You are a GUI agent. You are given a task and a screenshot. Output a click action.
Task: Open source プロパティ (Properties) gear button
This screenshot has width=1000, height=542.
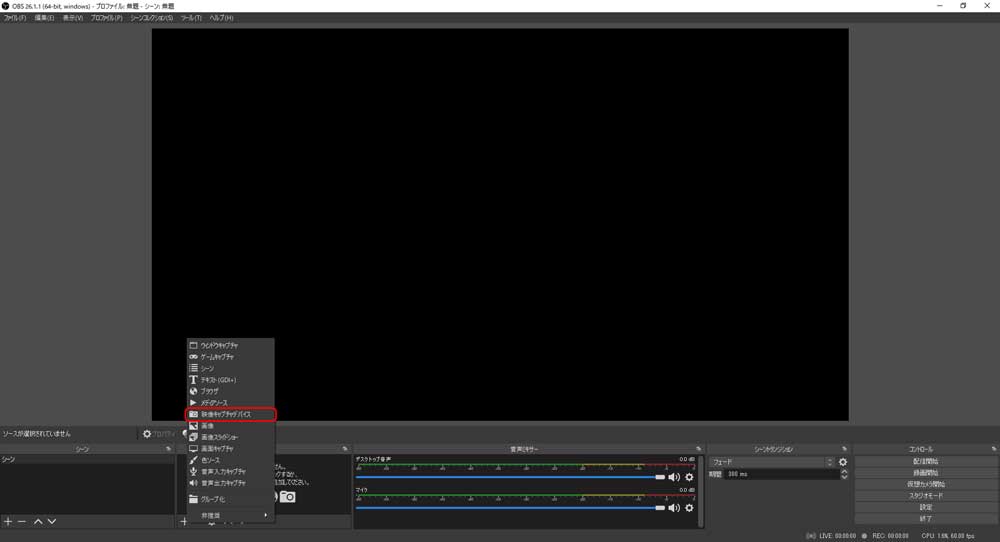pos(158,434)
